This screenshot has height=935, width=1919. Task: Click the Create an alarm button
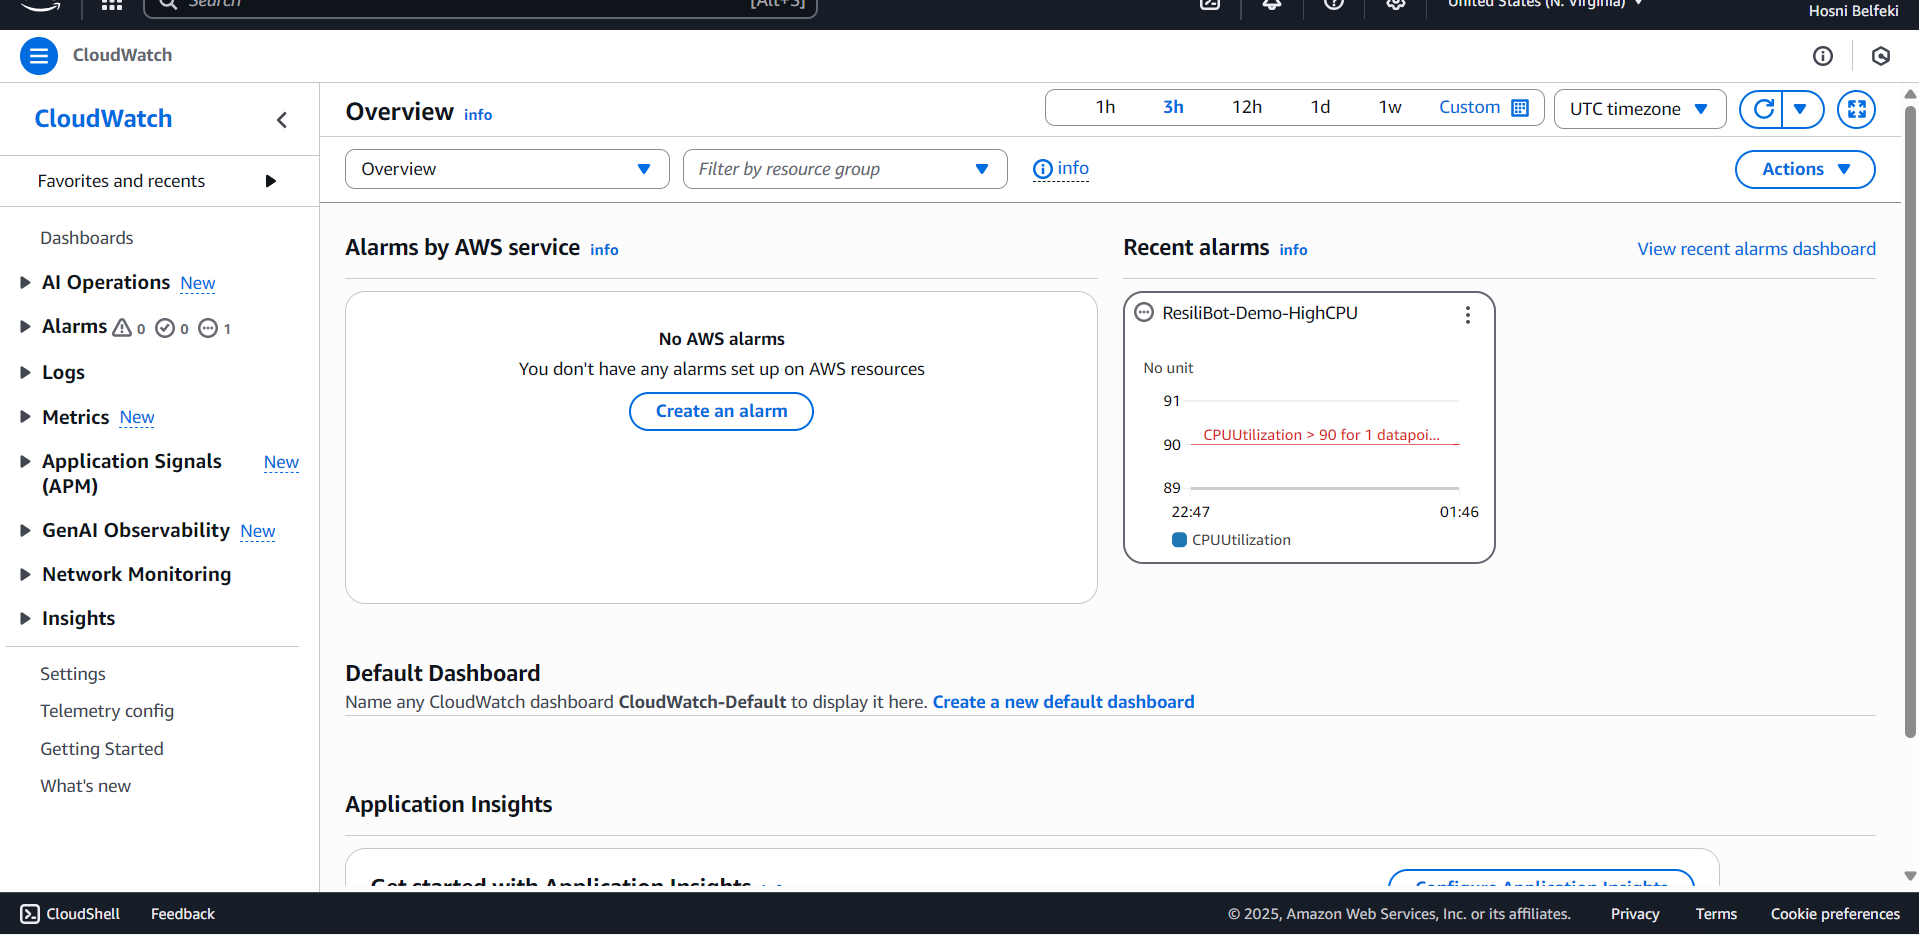[721, 411]
